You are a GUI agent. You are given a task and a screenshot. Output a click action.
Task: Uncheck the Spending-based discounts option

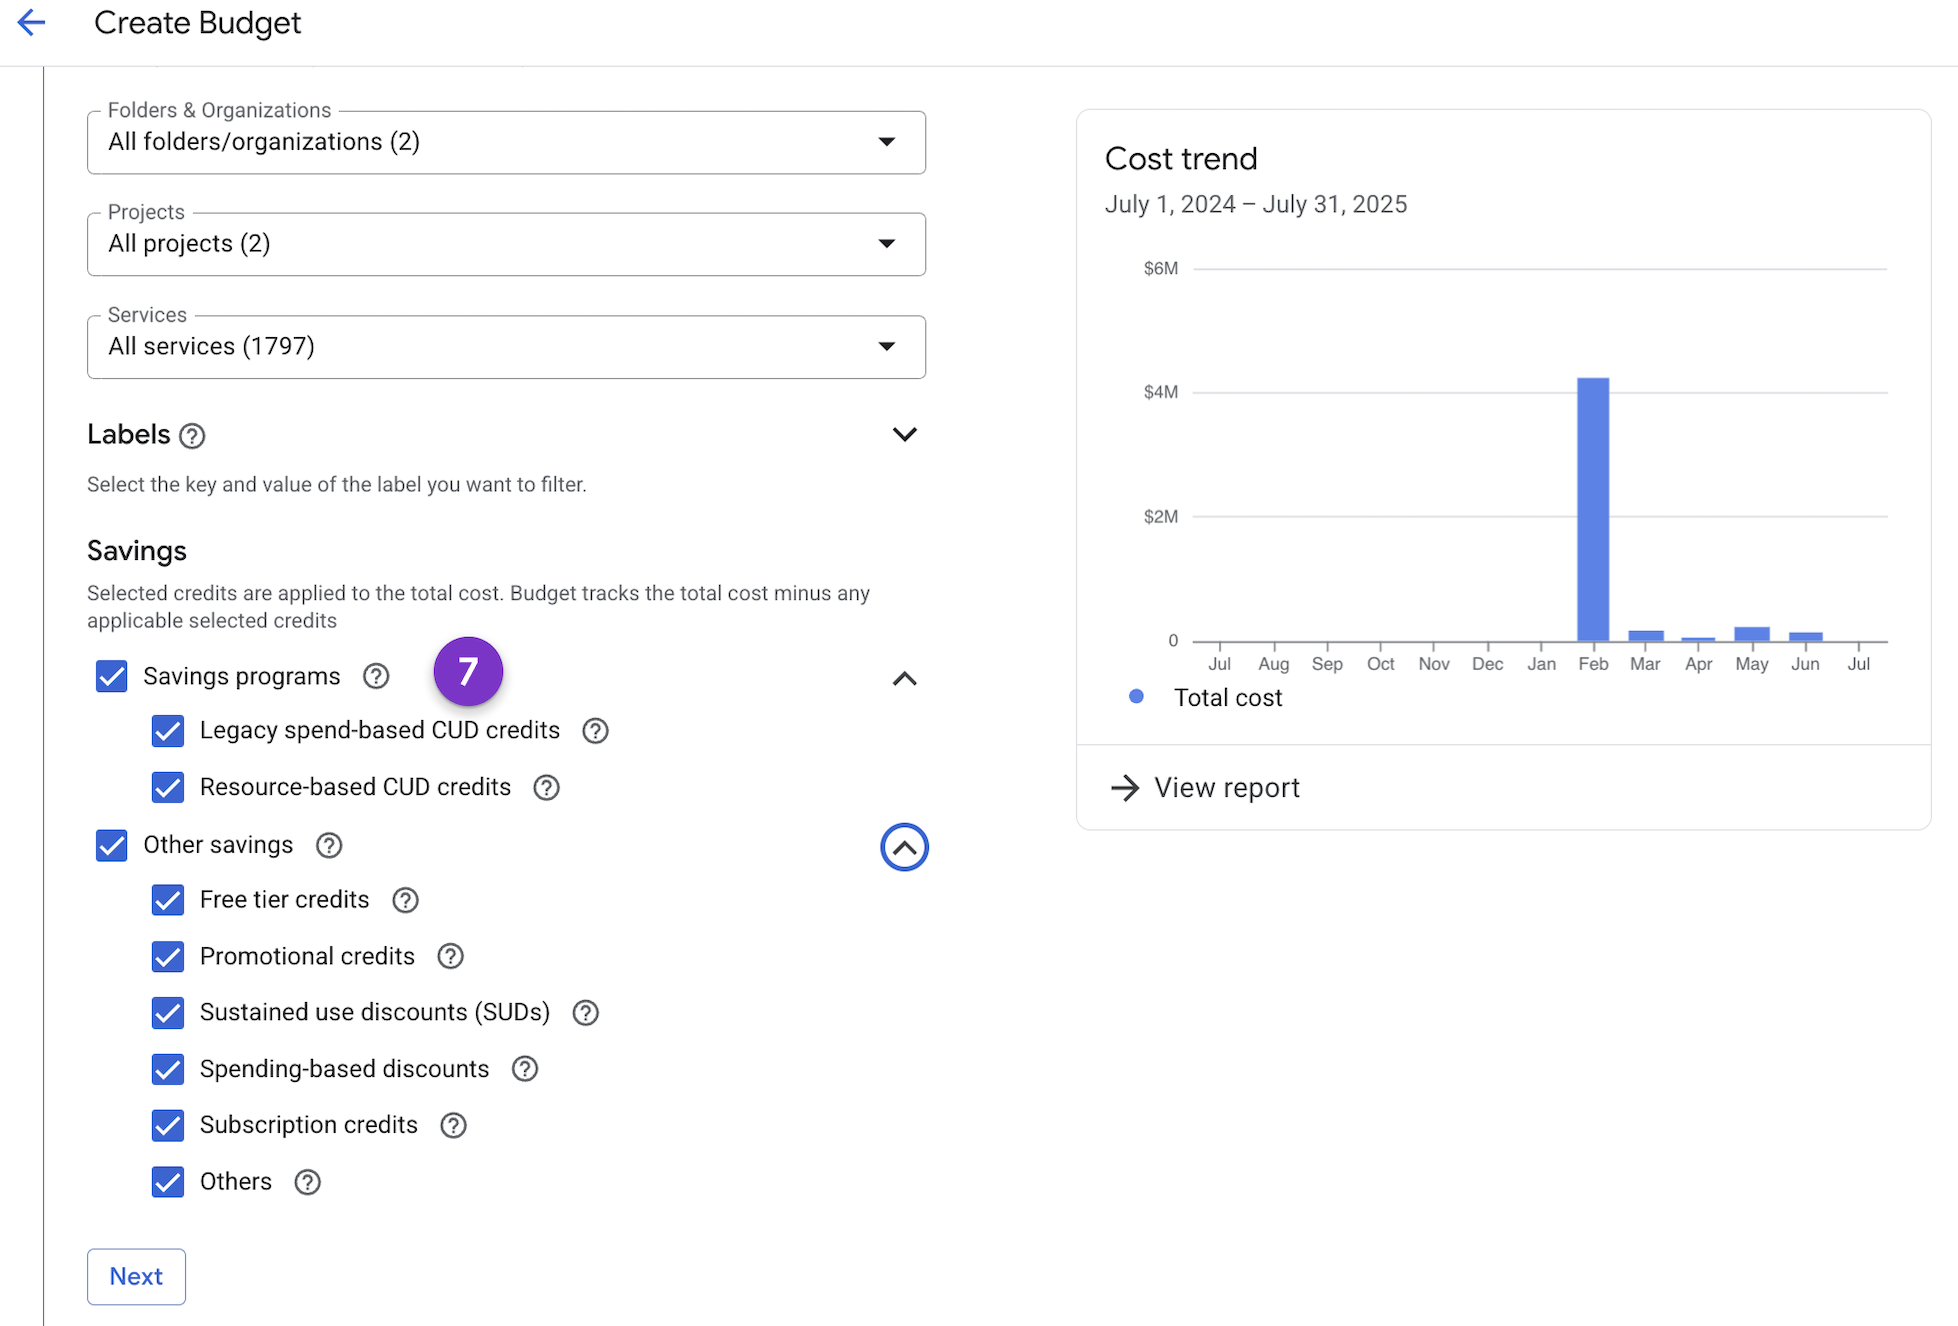point(167,1069)
